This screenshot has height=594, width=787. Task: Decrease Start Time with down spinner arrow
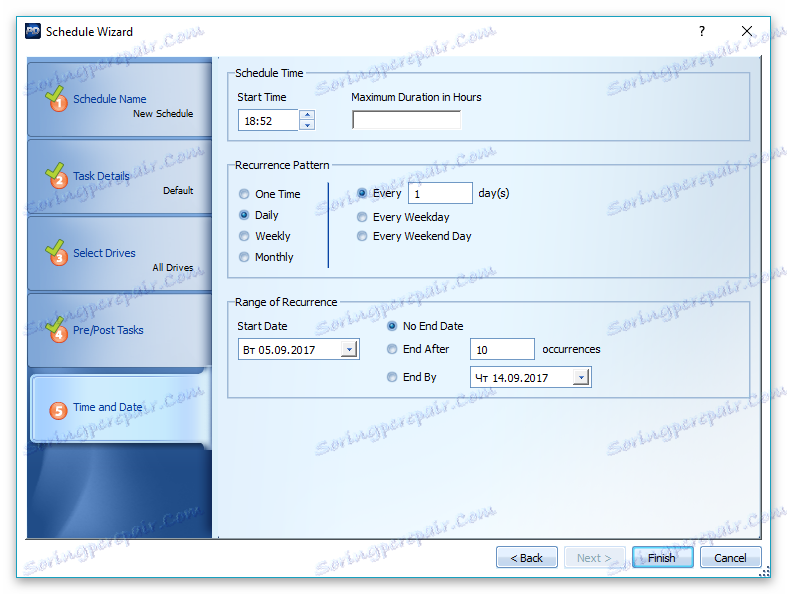tap(307, 125)
